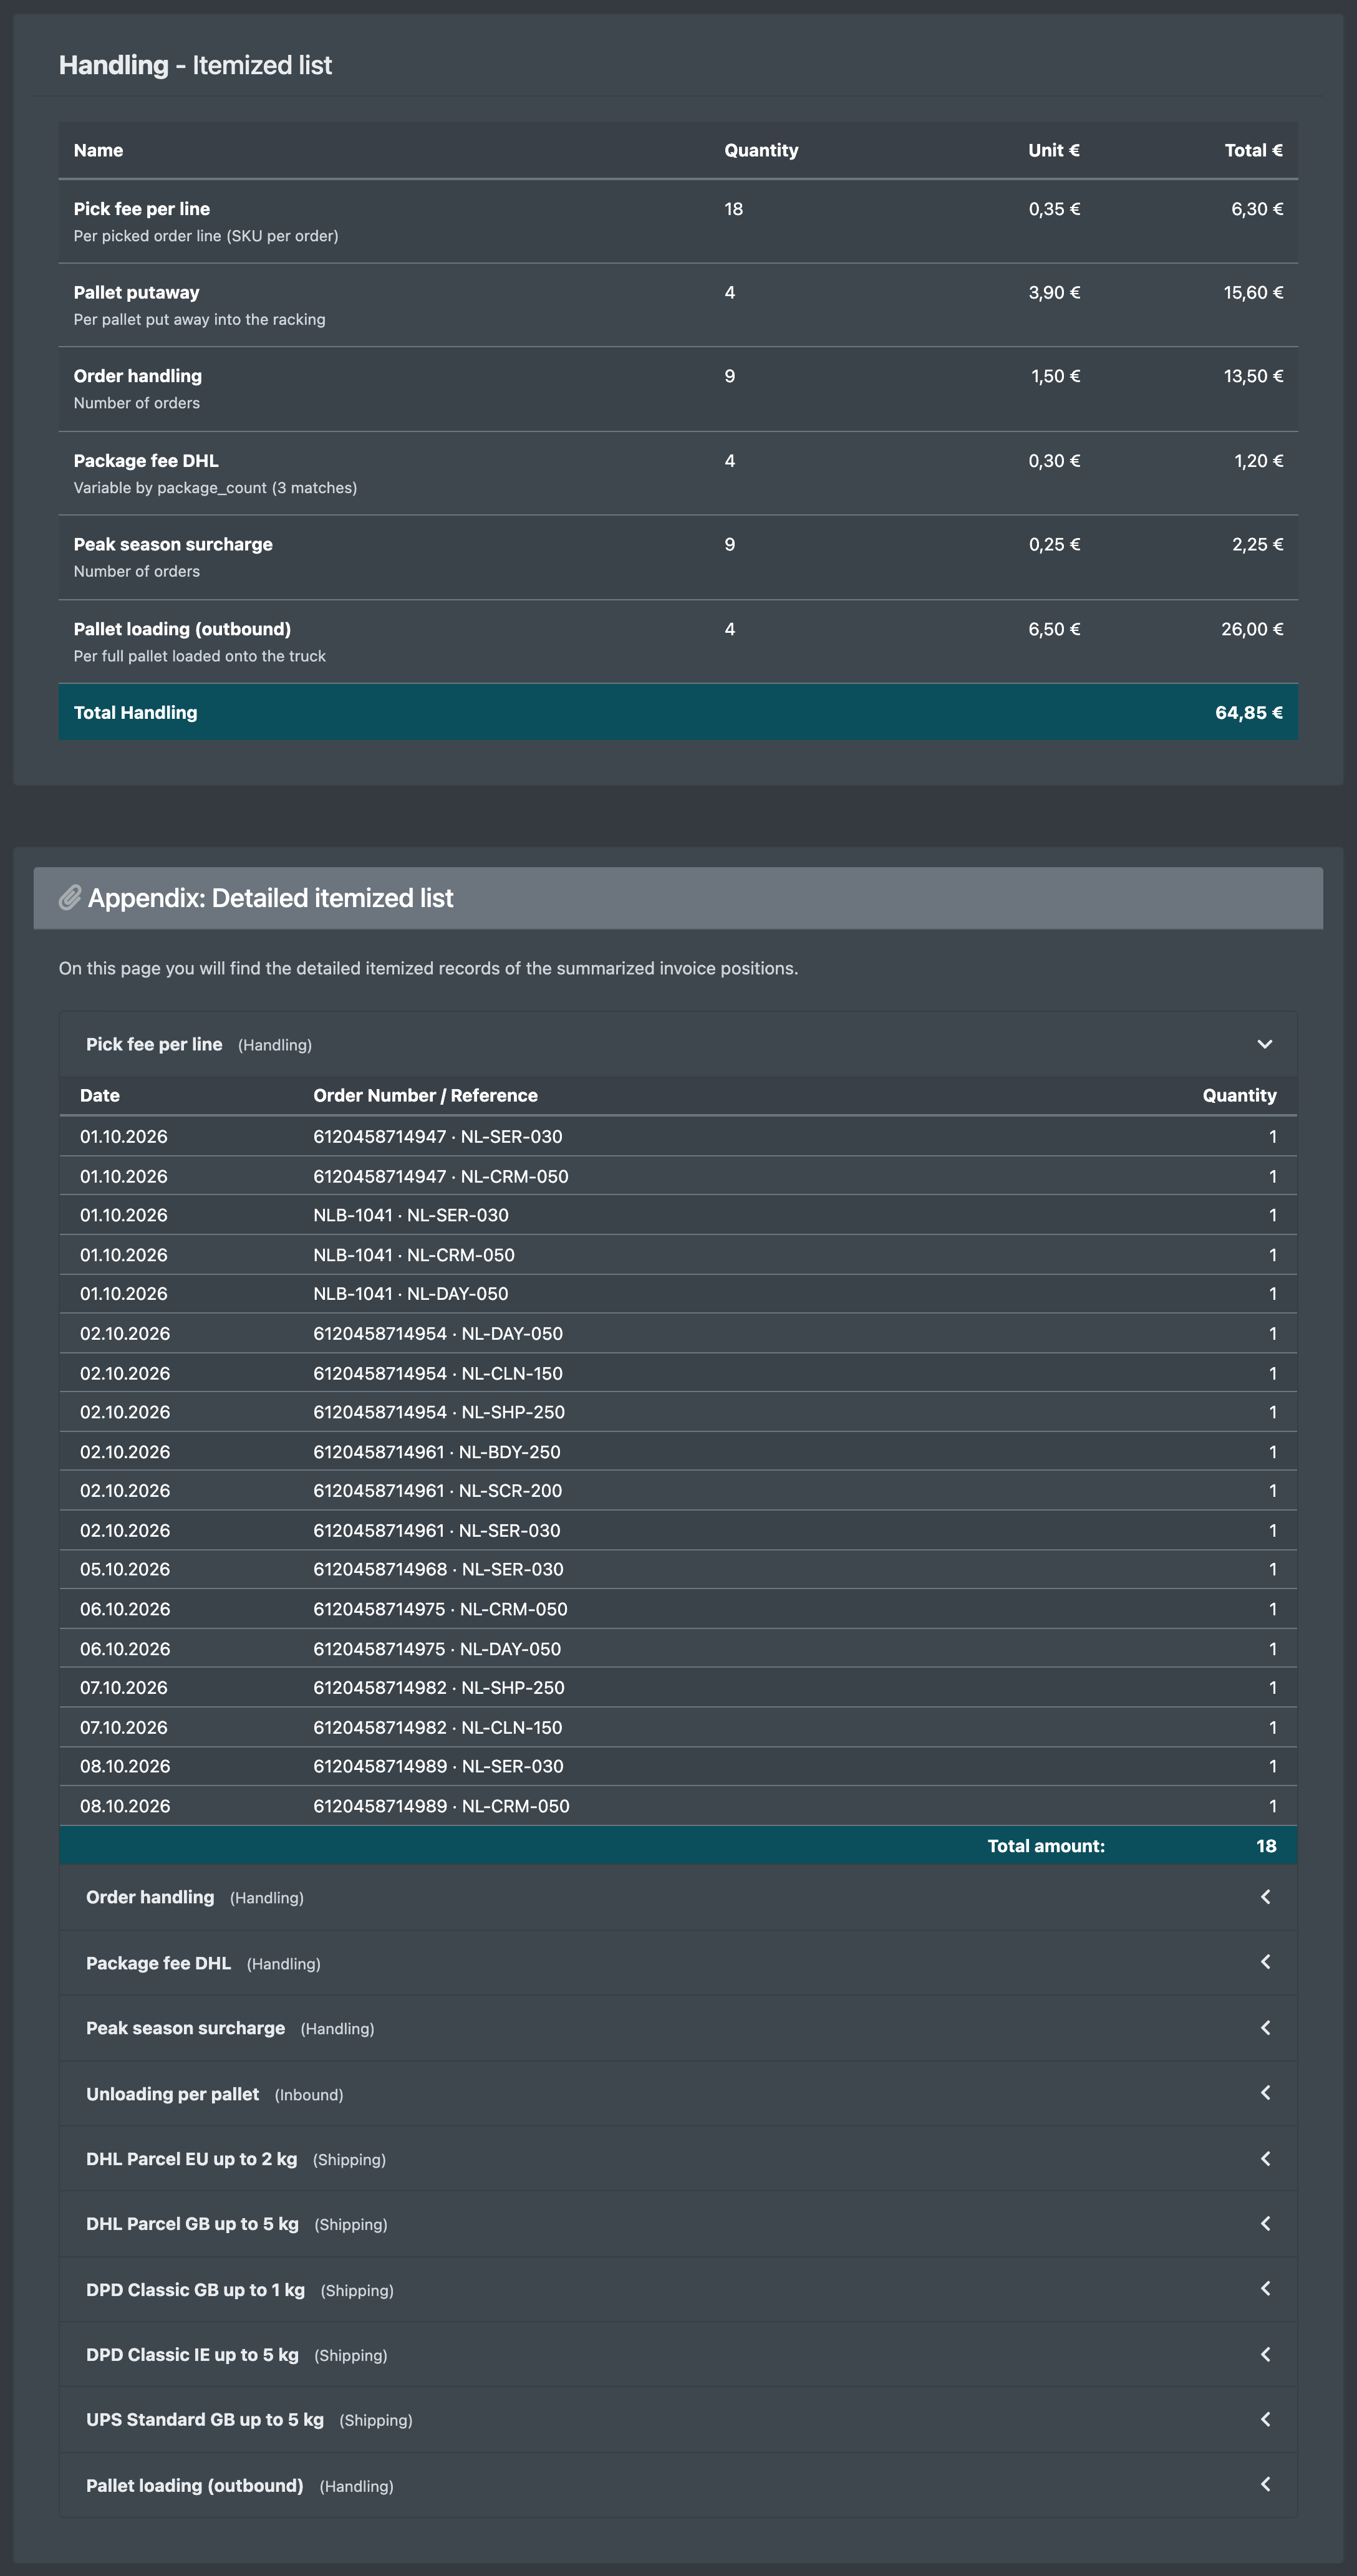This screenshot has width=1357, height=2576.
Task: Select row 6120458714961 · NL-SCR-200
Action: (678, 1491)
